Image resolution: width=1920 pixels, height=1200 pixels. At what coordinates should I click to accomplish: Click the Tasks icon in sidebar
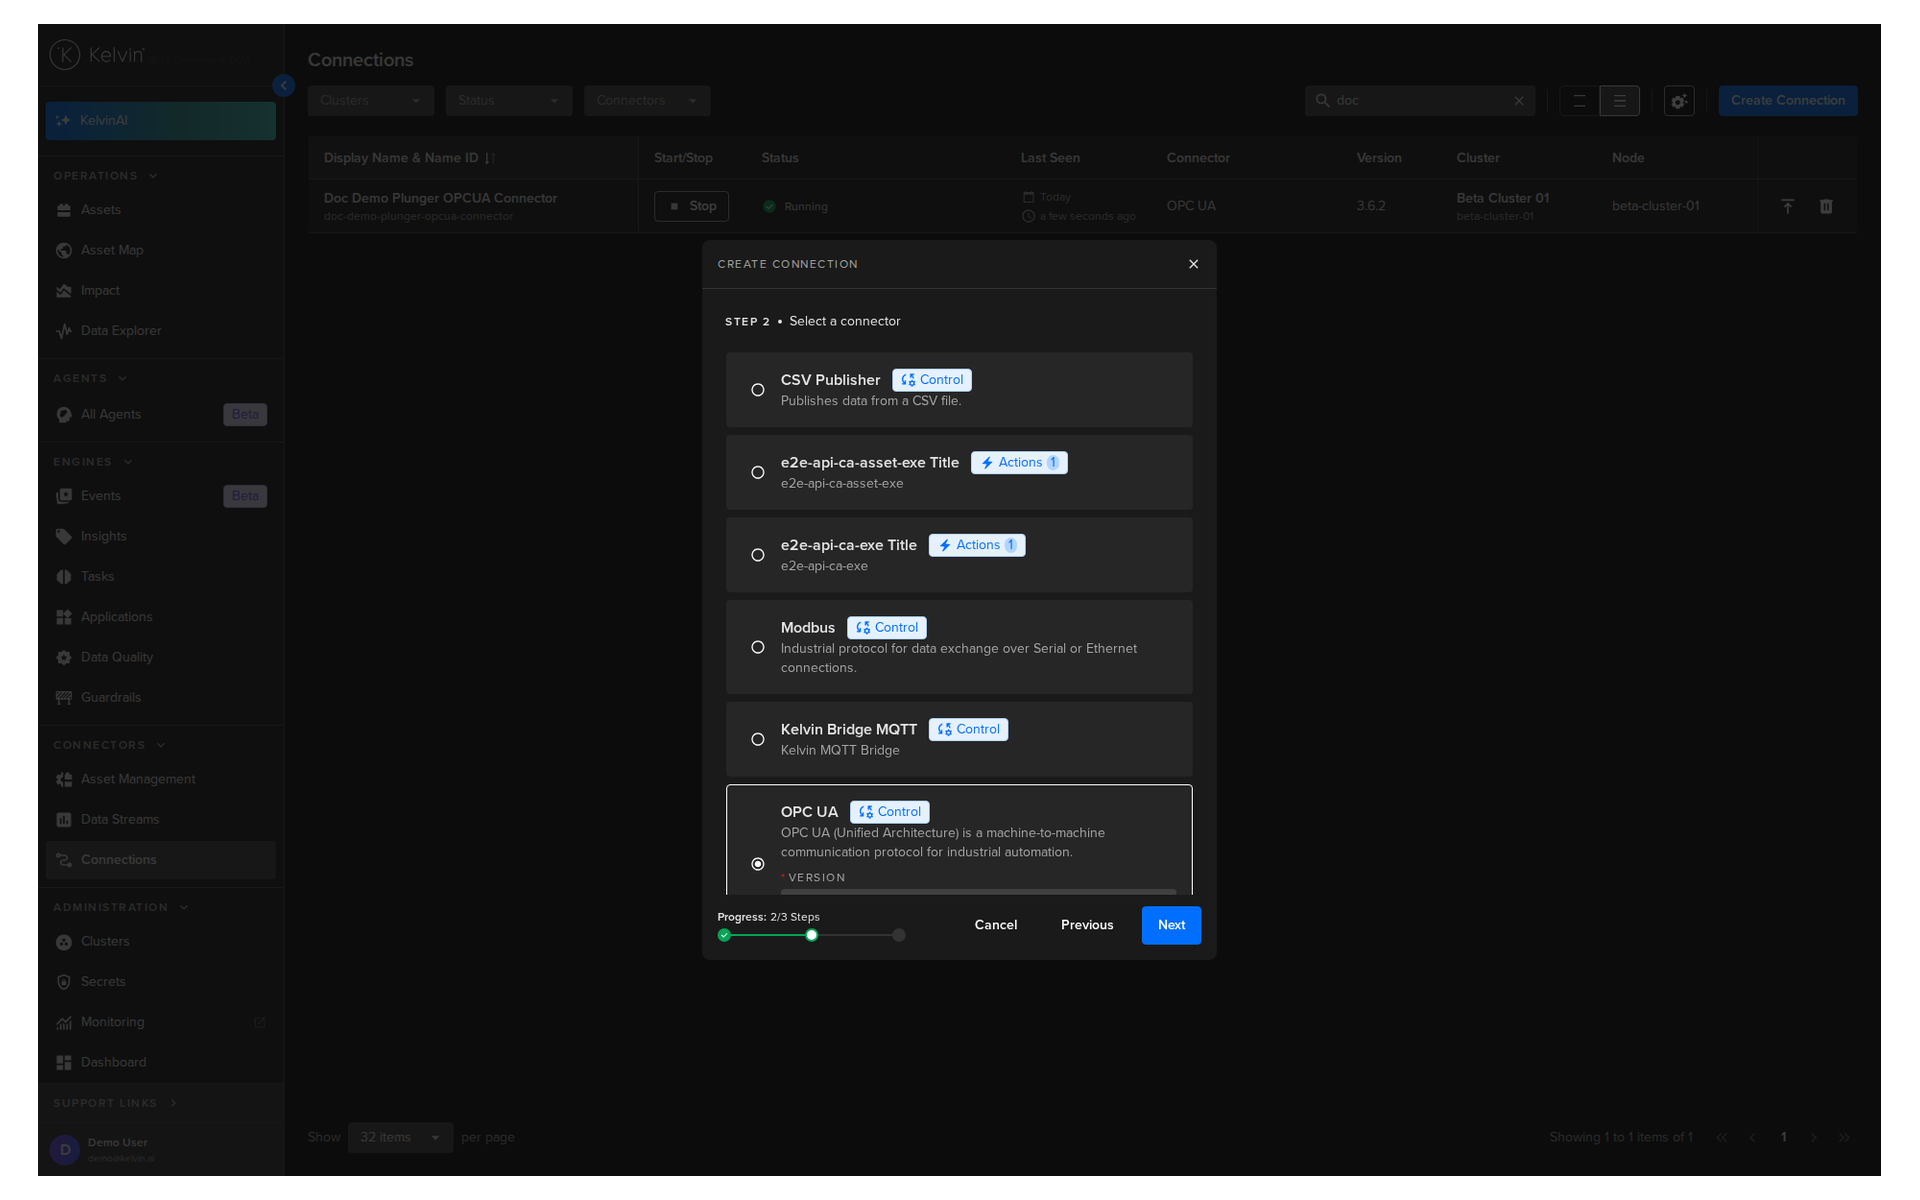pos(64,577)
